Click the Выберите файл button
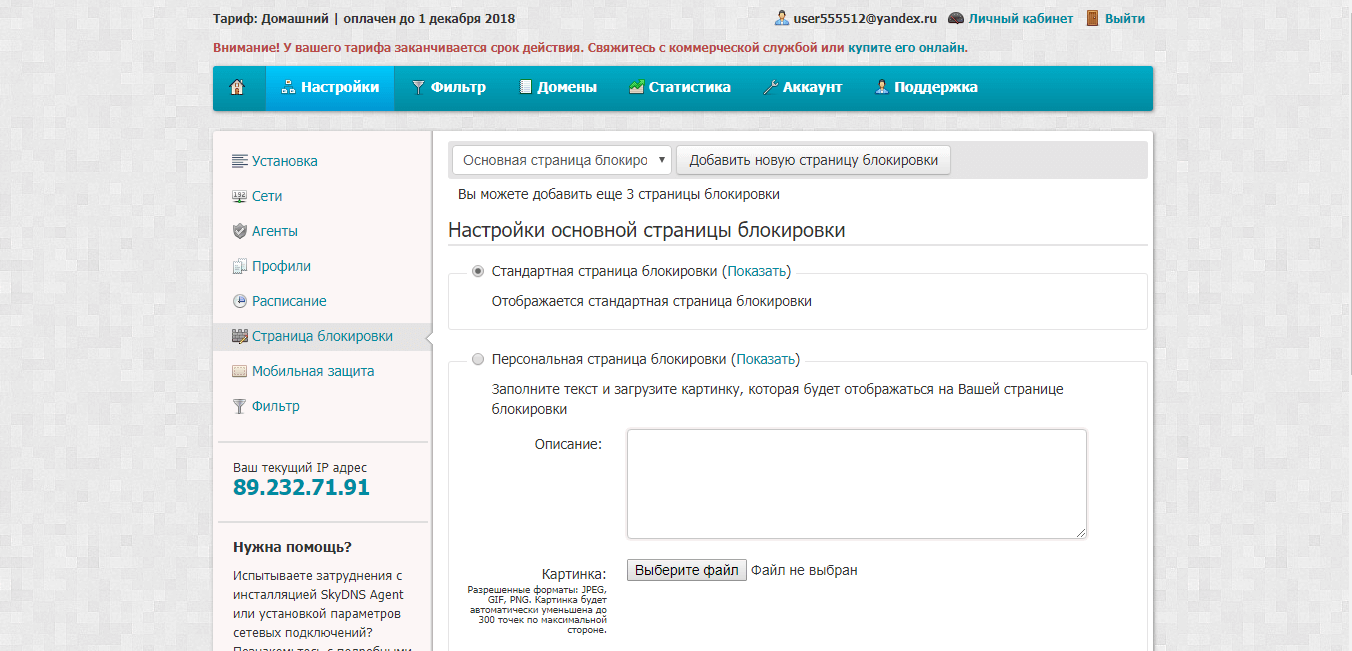 click(686, 570)
